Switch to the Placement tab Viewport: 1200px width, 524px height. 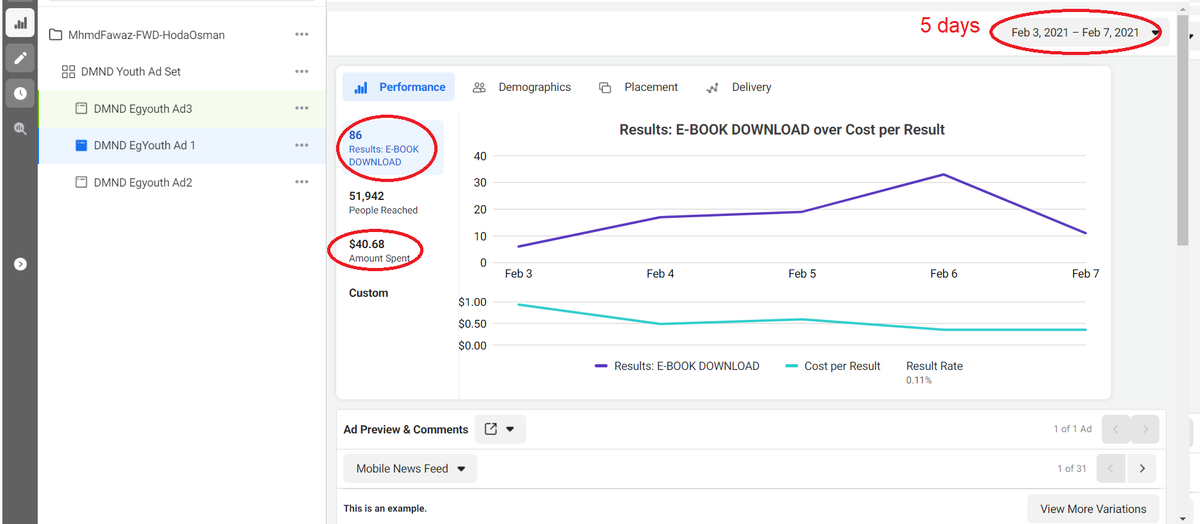[638, 87]
